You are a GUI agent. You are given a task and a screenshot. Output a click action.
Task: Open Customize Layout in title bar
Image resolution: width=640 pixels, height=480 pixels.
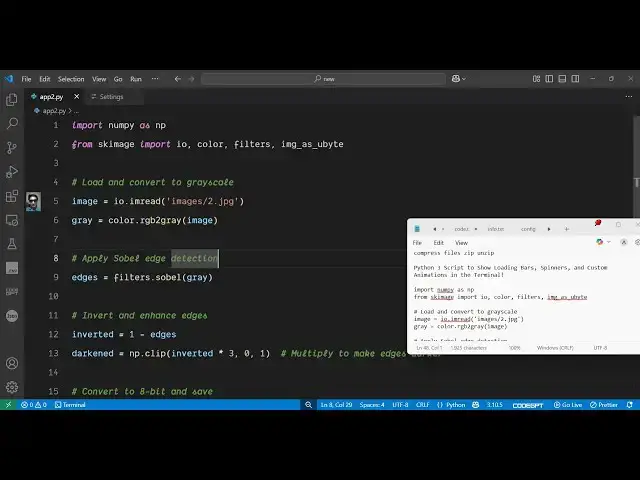[x=536, y=79]
